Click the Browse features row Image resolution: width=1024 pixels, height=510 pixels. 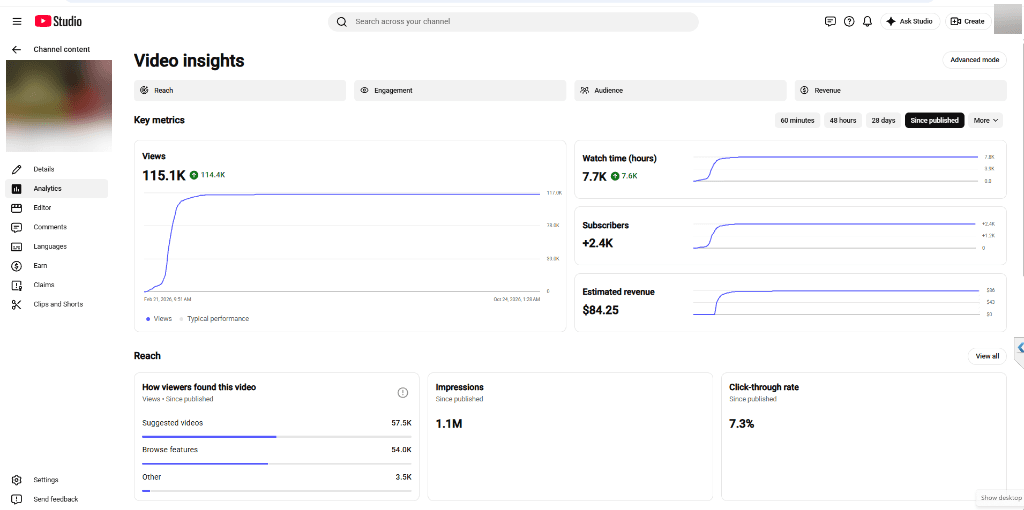(x=277, y=456)
